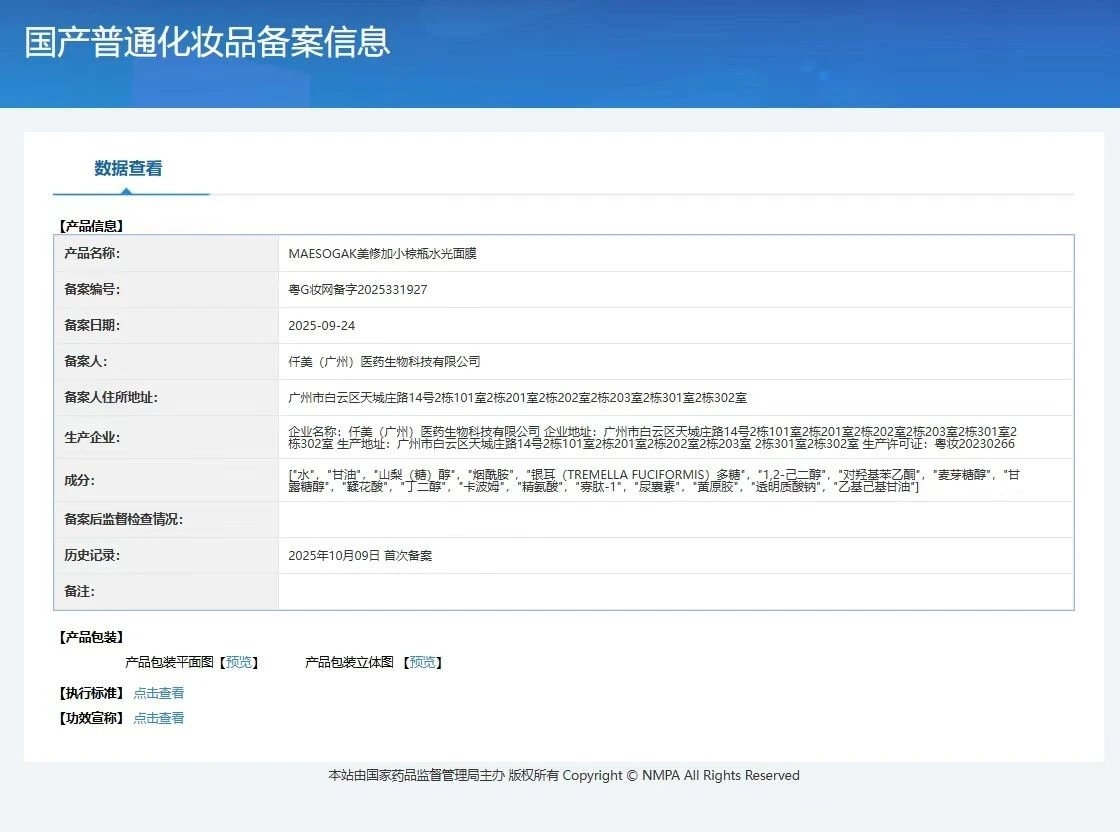Click the page title 国产普通化妆品备案信息
Screen dimensions: 1120x832
207,41
